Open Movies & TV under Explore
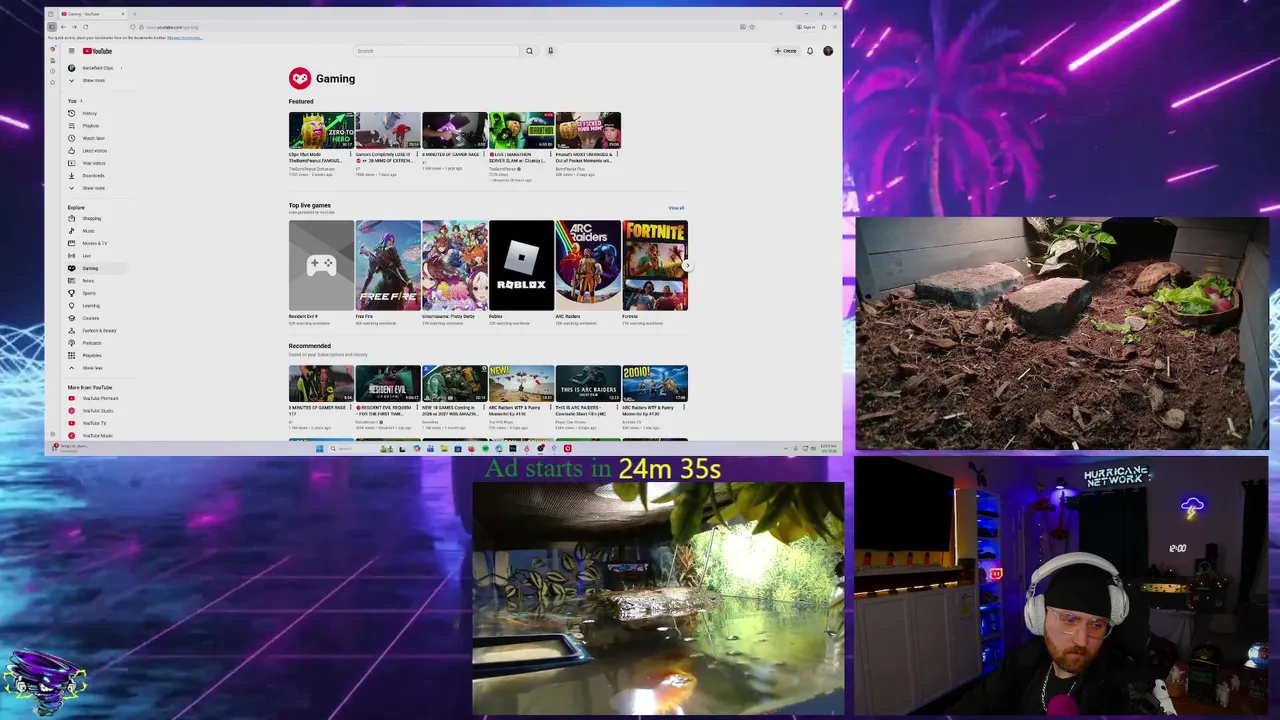The height and width of the screenshot is (720, 1280). [x=94, y=243]
